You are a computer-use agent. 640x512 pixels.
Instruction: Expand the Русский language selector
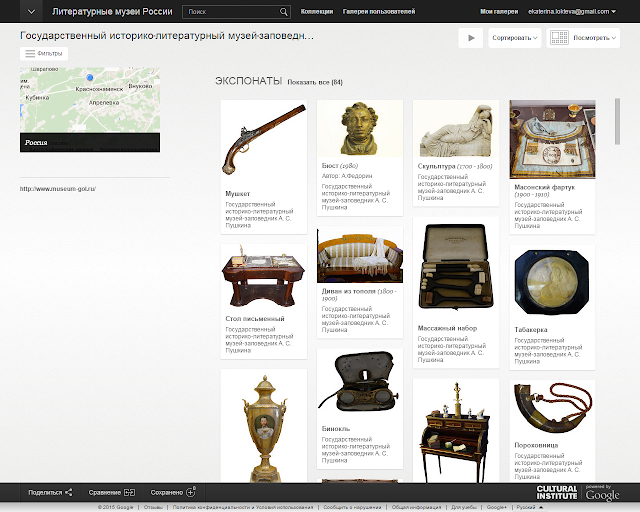pyautogui.click(x=530, y=507)
